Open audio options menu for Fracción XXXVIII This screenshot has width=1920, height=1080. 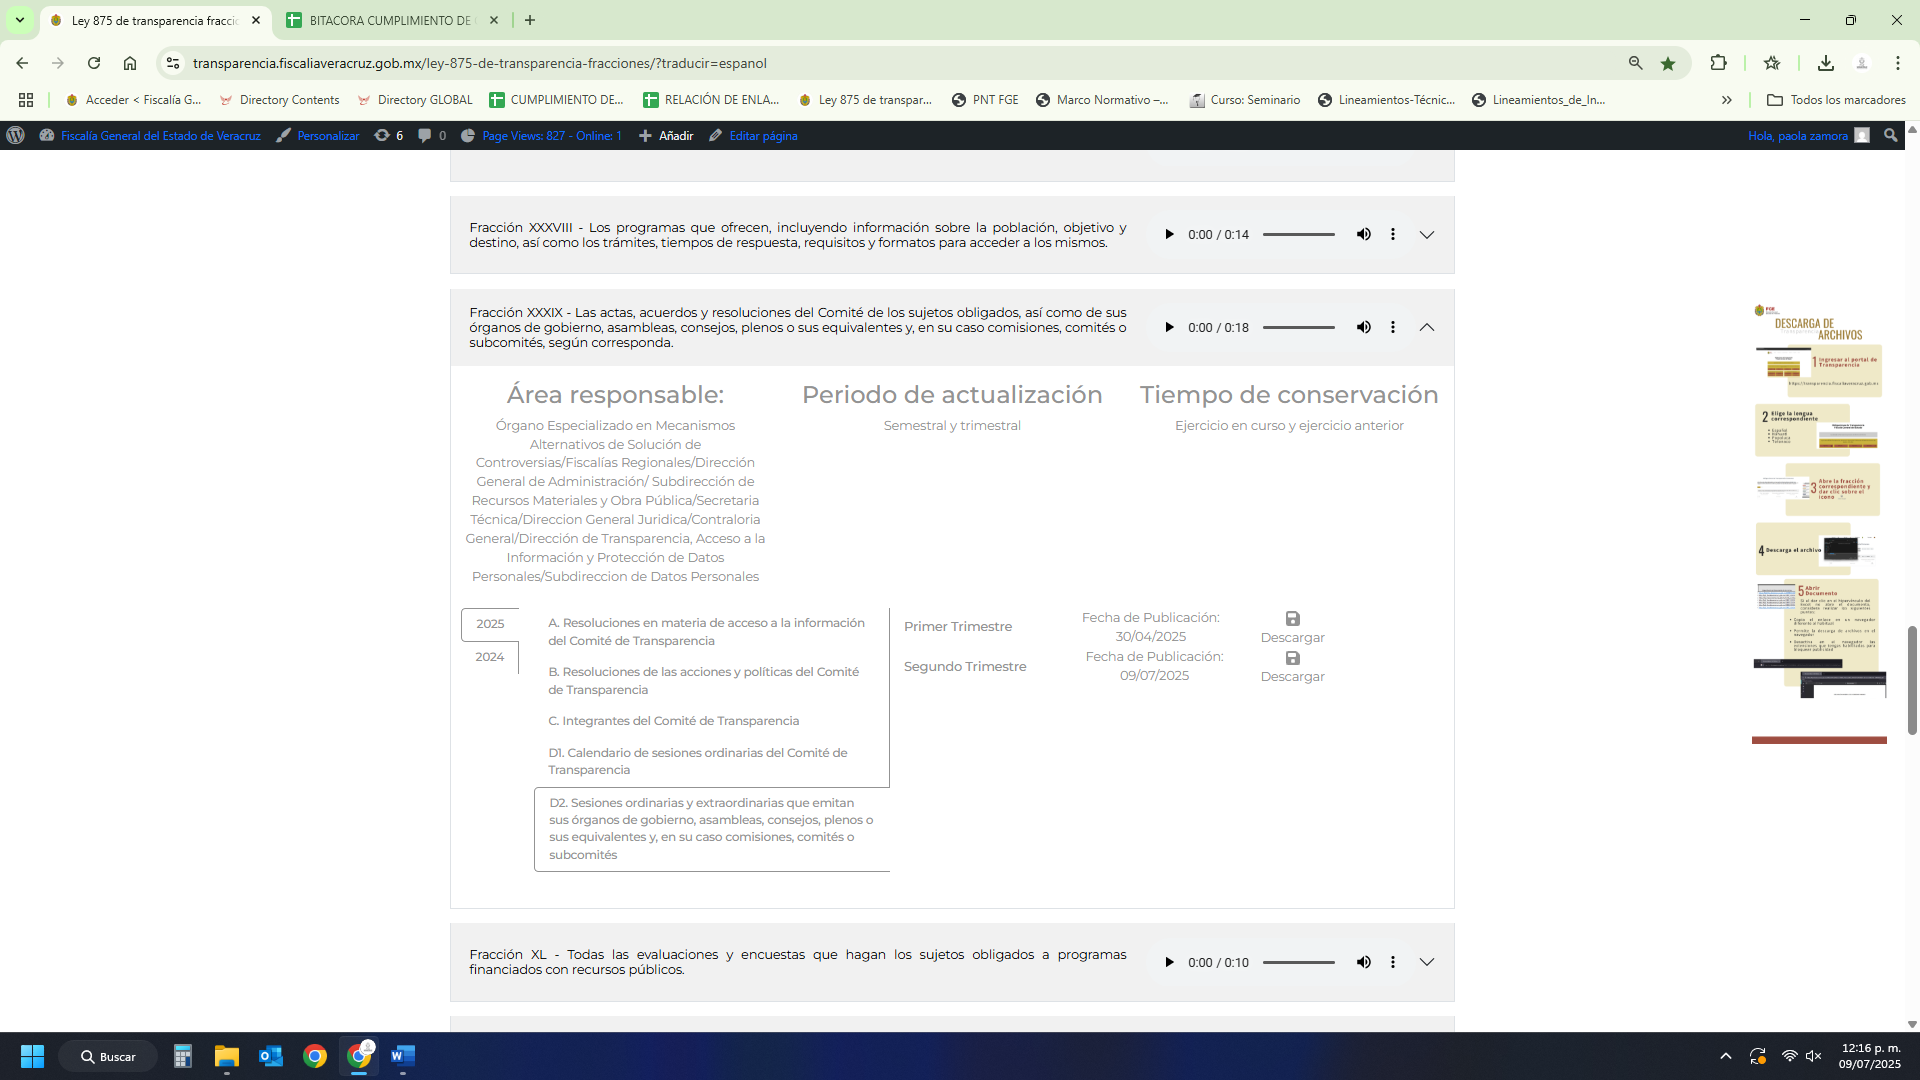(x=1392, y=234)
